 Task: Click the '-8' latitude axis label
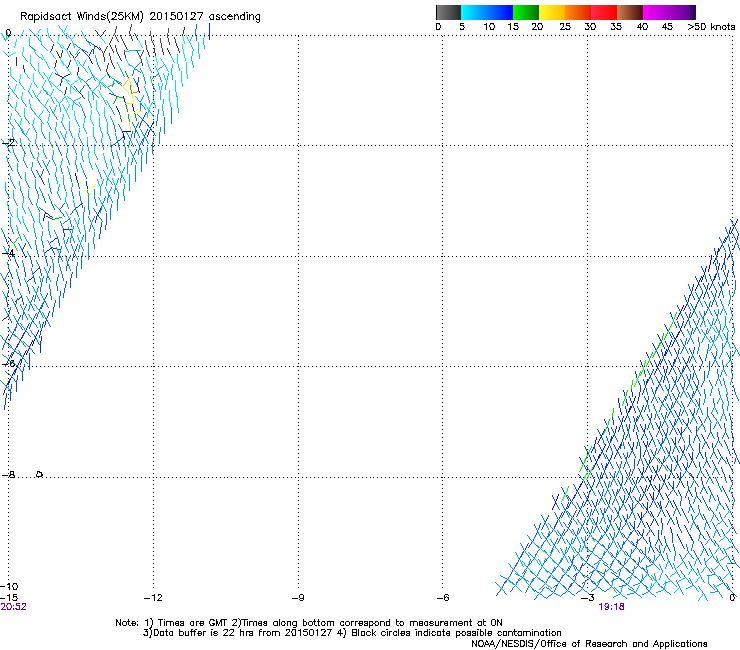[x=8, y=474]
